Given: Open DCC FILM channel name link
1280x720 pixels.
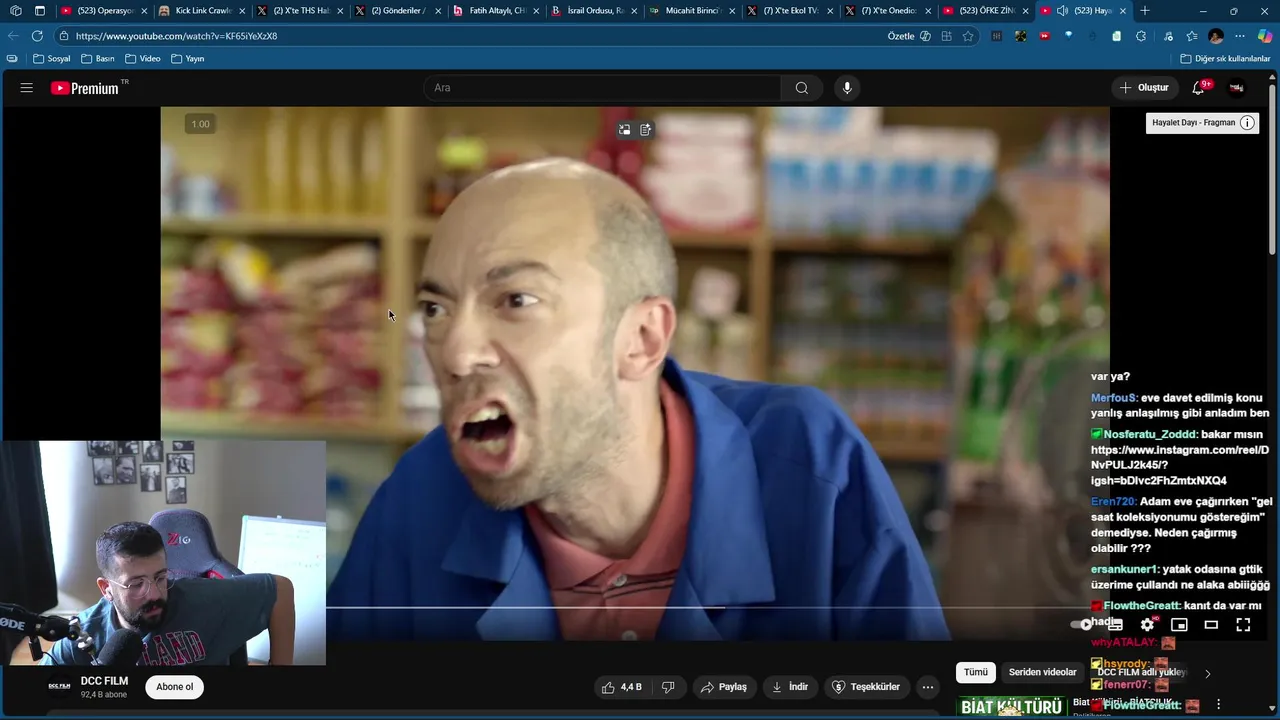Looking at the screenshot, I should [x=104, y=681].
